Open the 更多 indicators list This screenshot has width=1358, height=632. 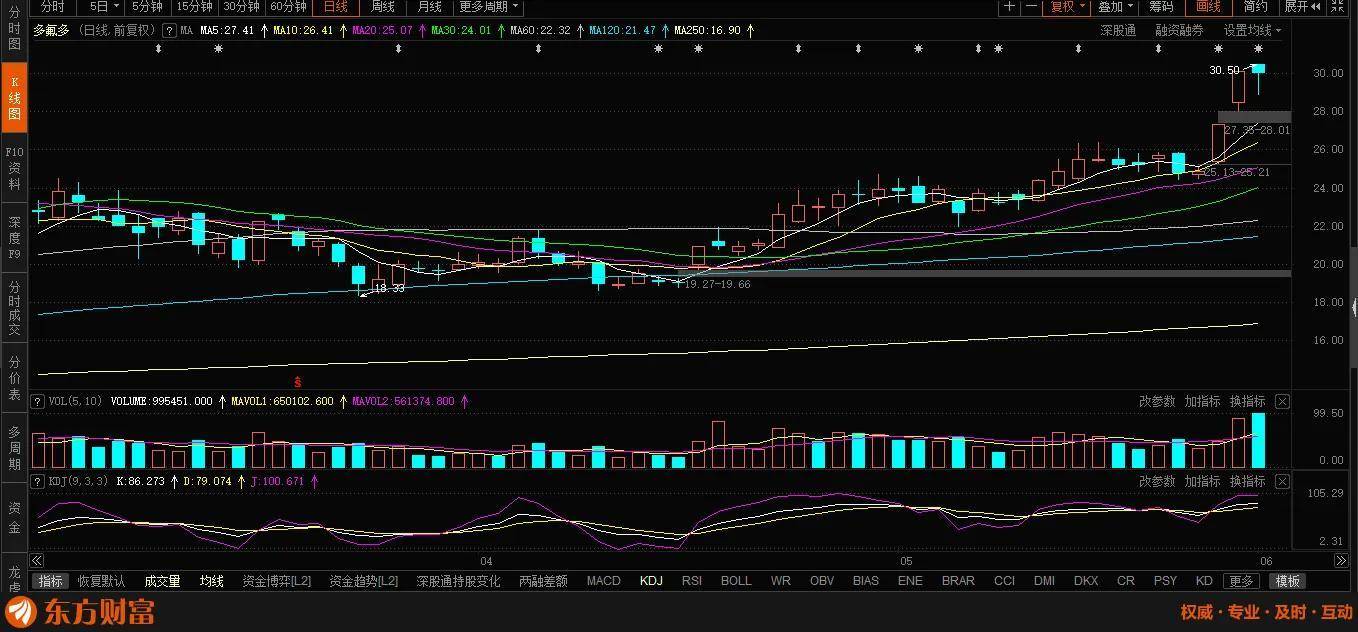[1241, 581]
